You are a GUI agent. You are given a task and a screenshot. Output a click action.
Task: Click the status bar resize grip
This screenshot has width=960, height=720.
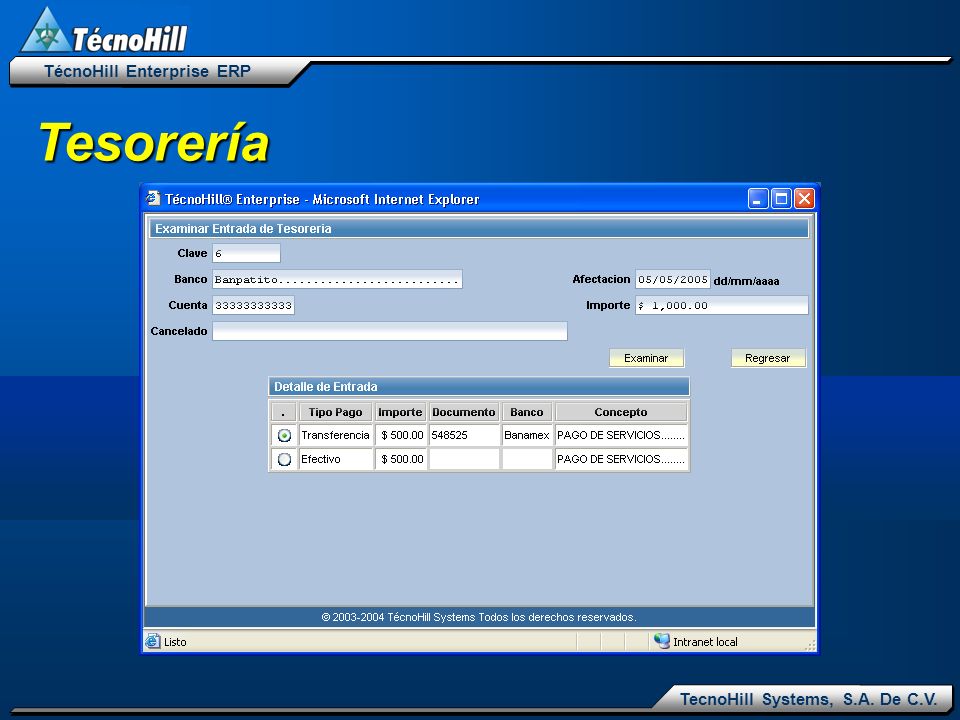(x=810, y=644)
